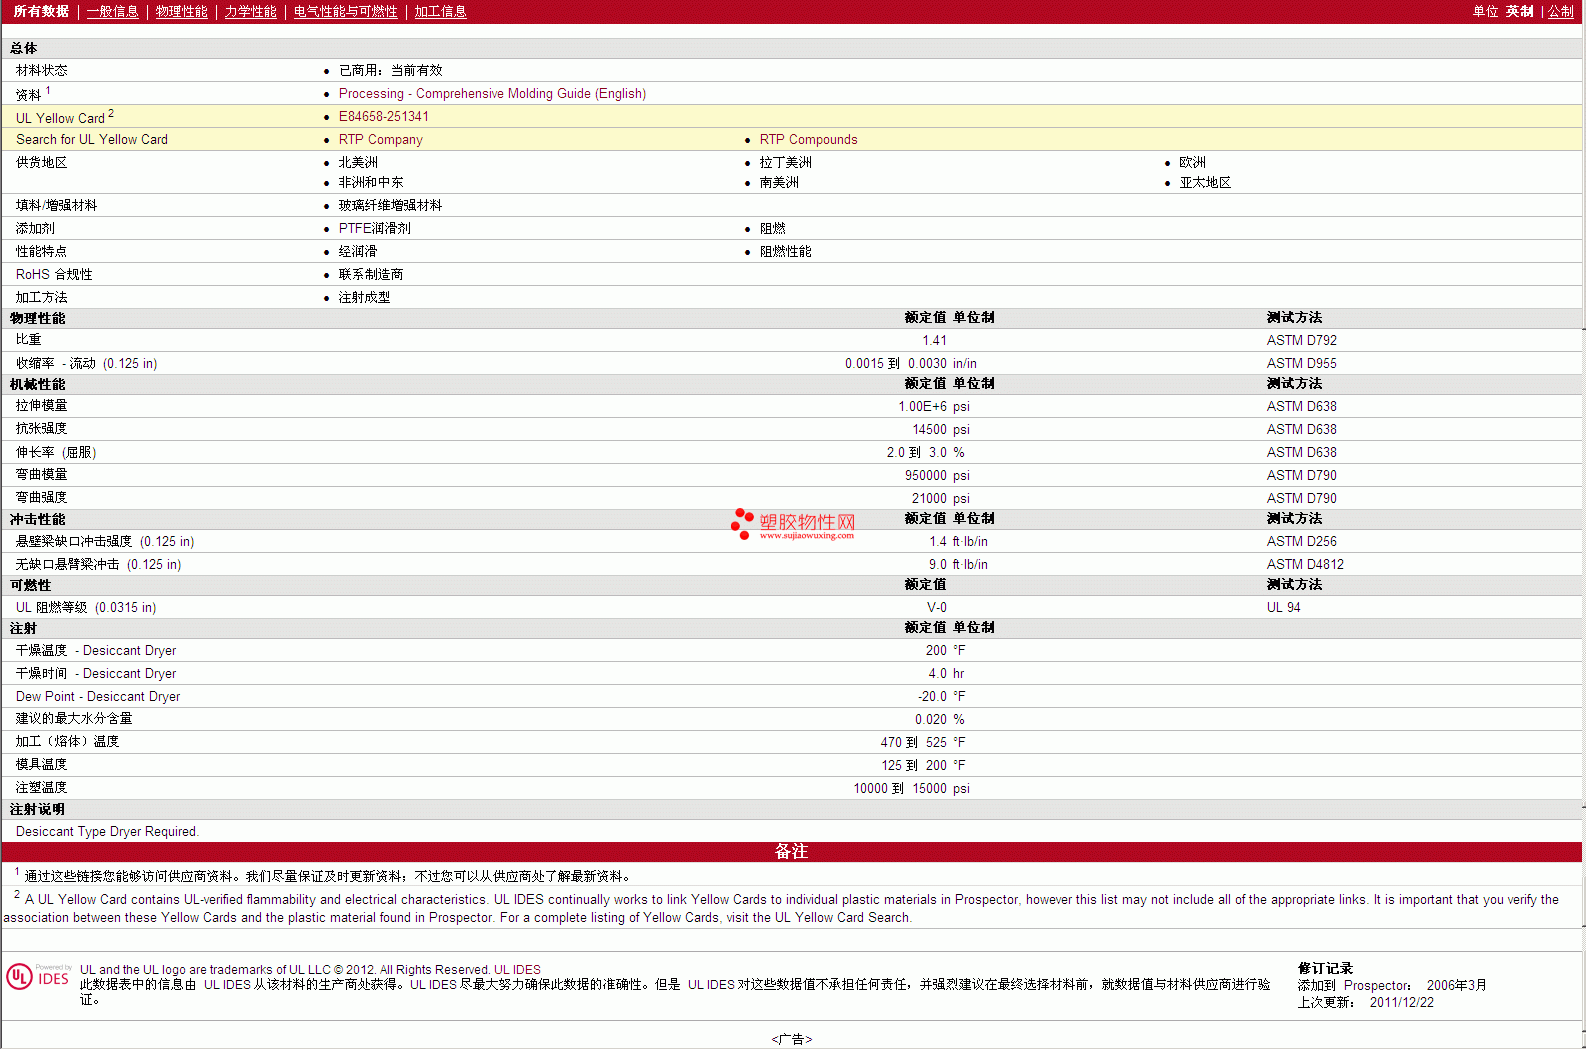Click the 弯曲强度 value 21000

pos(929,498)
